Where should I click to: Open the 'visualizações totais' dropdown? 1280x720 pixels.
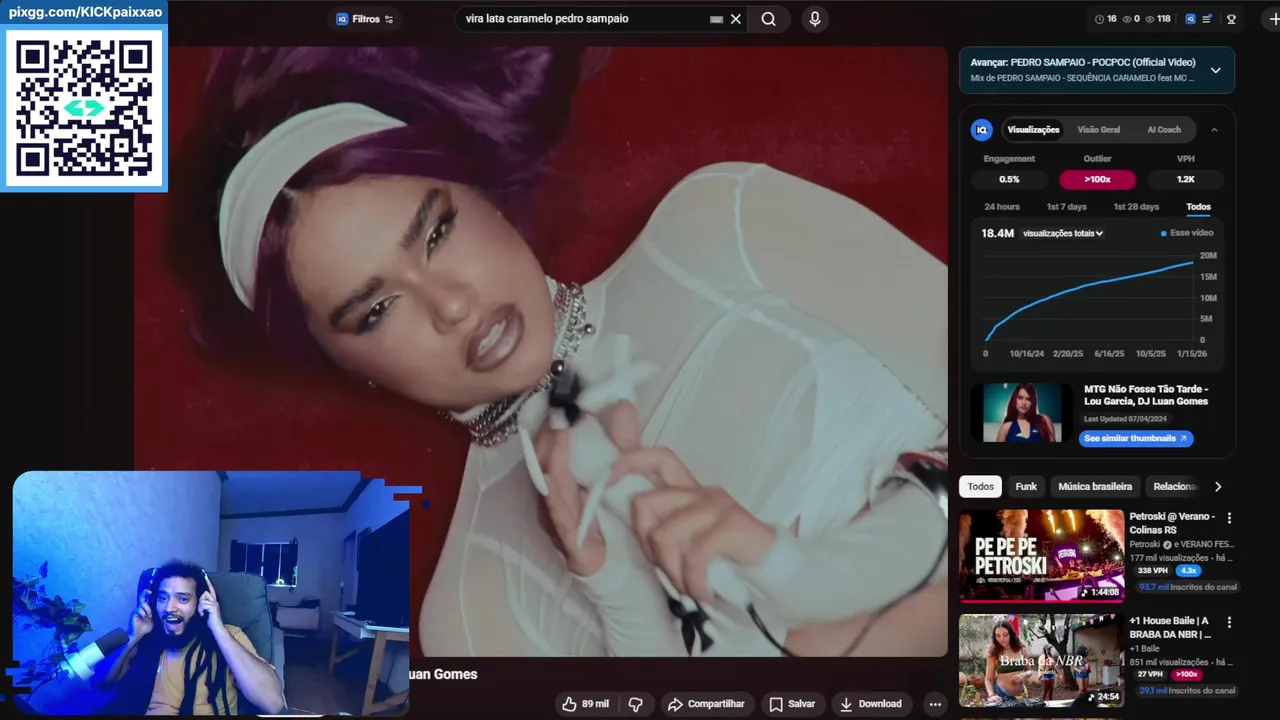[1063, 233]
